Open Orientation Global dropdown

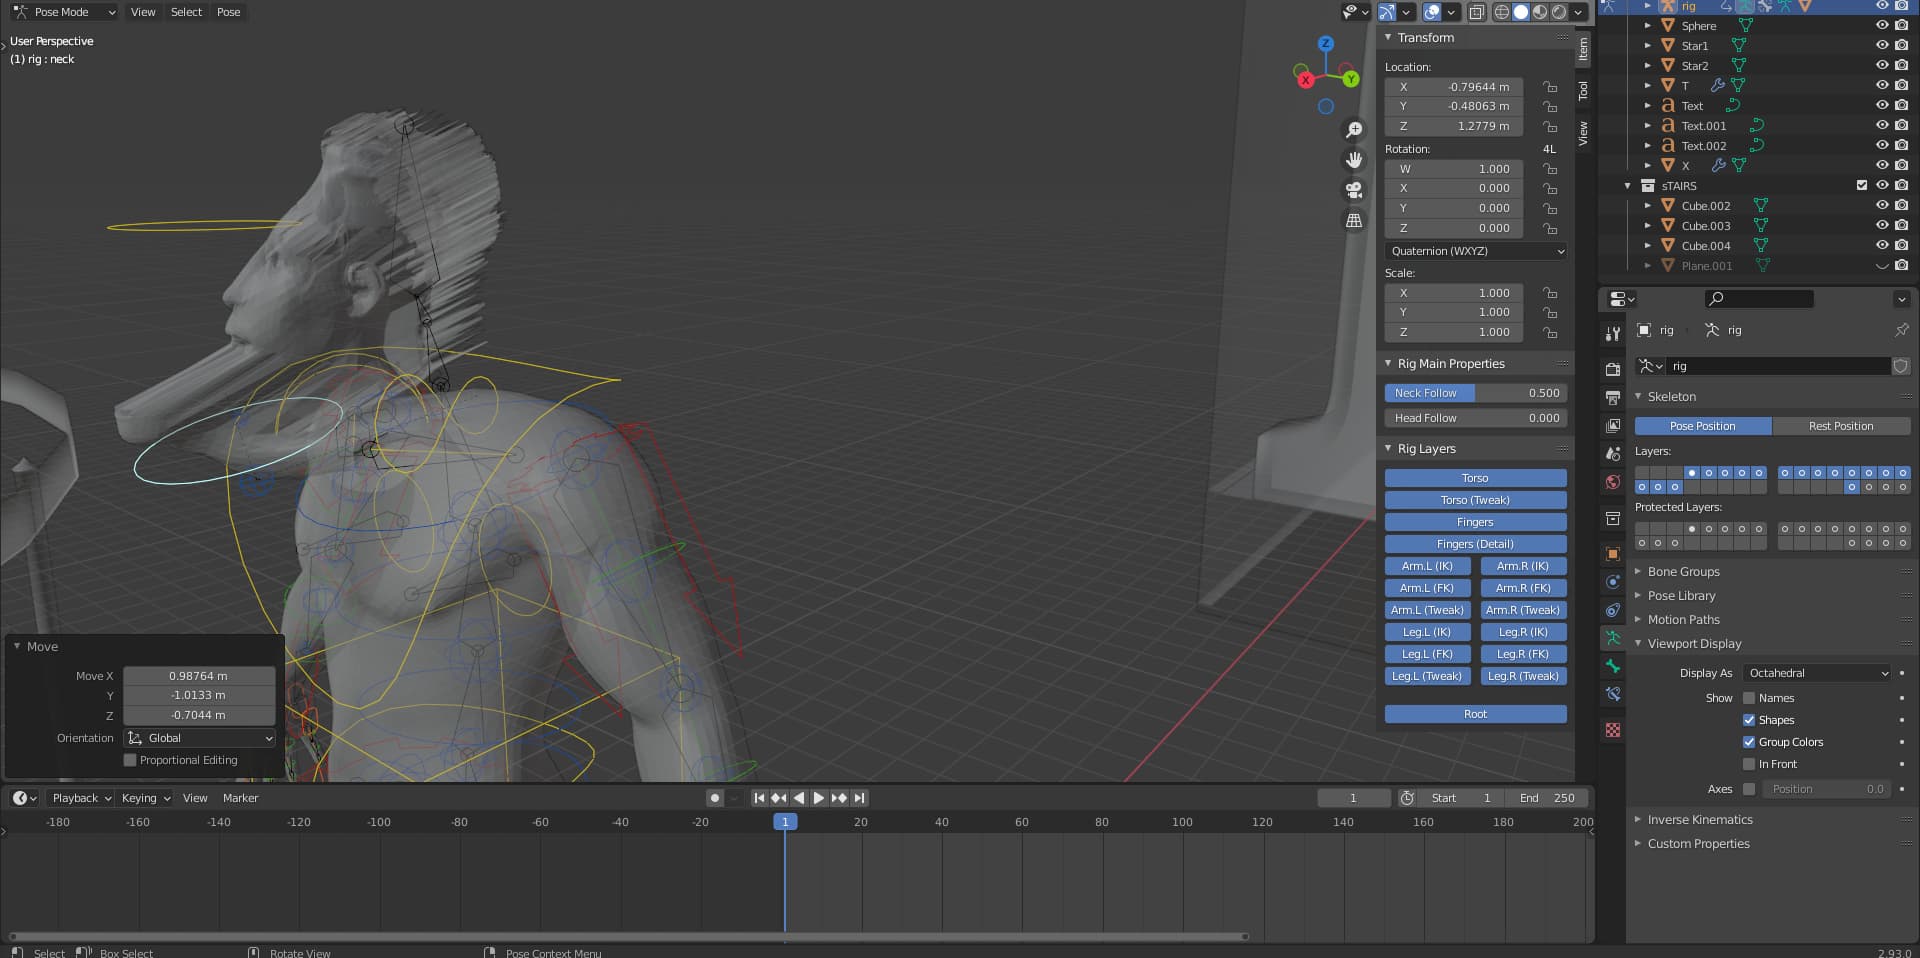tap(199, 738)
